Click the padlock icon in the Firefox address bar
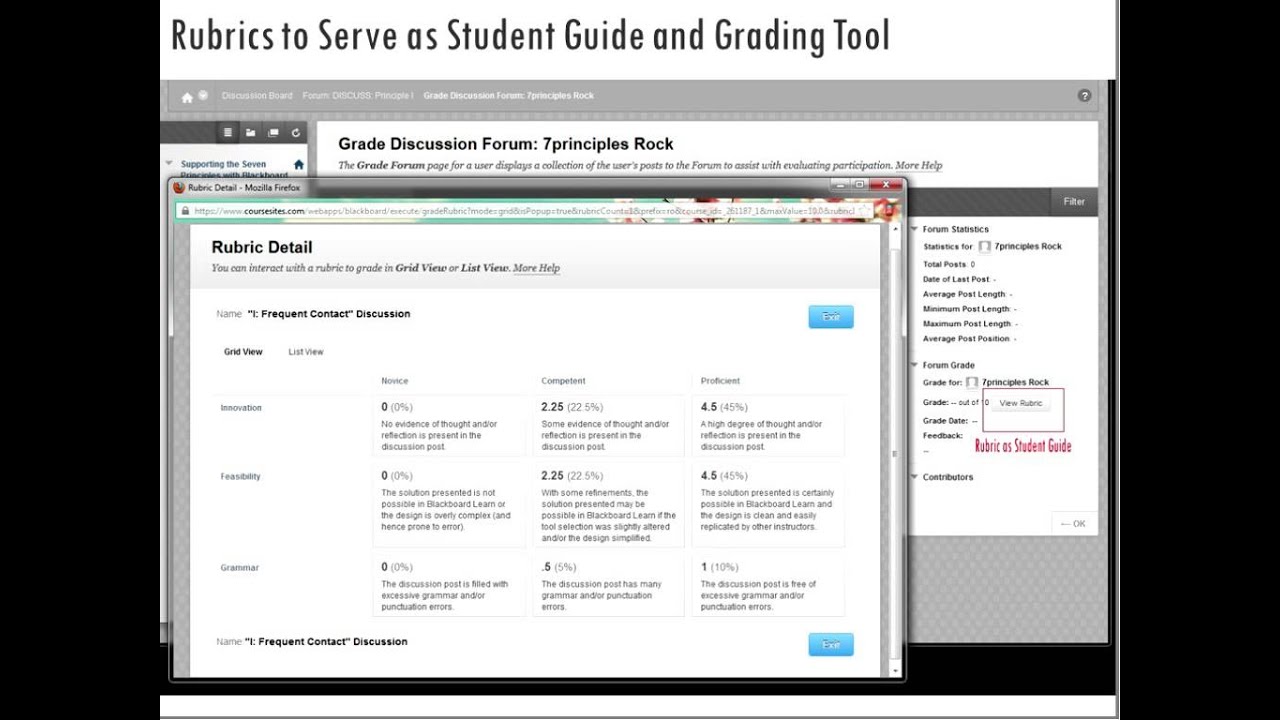Image resolution: width=1280 pixels, height=720 pixels. [186, 210]
